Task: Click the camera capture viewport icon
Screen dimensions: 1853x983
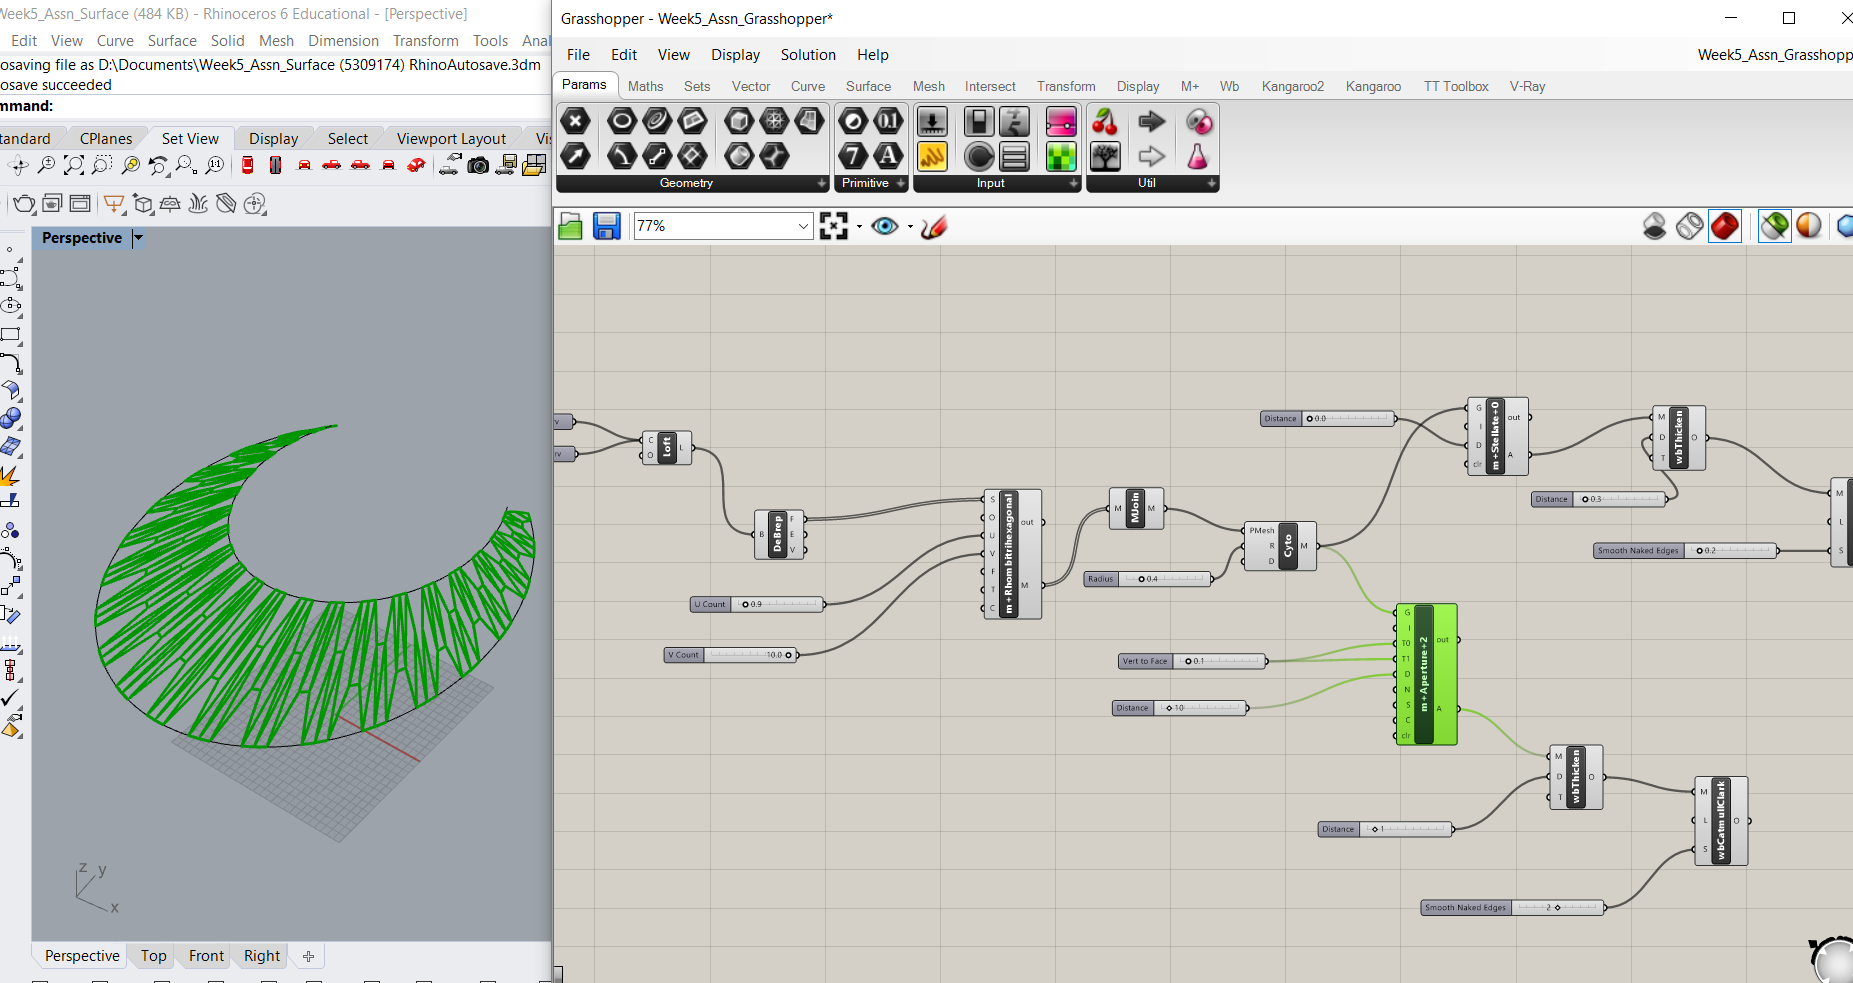Action: (x=478, y=165)
